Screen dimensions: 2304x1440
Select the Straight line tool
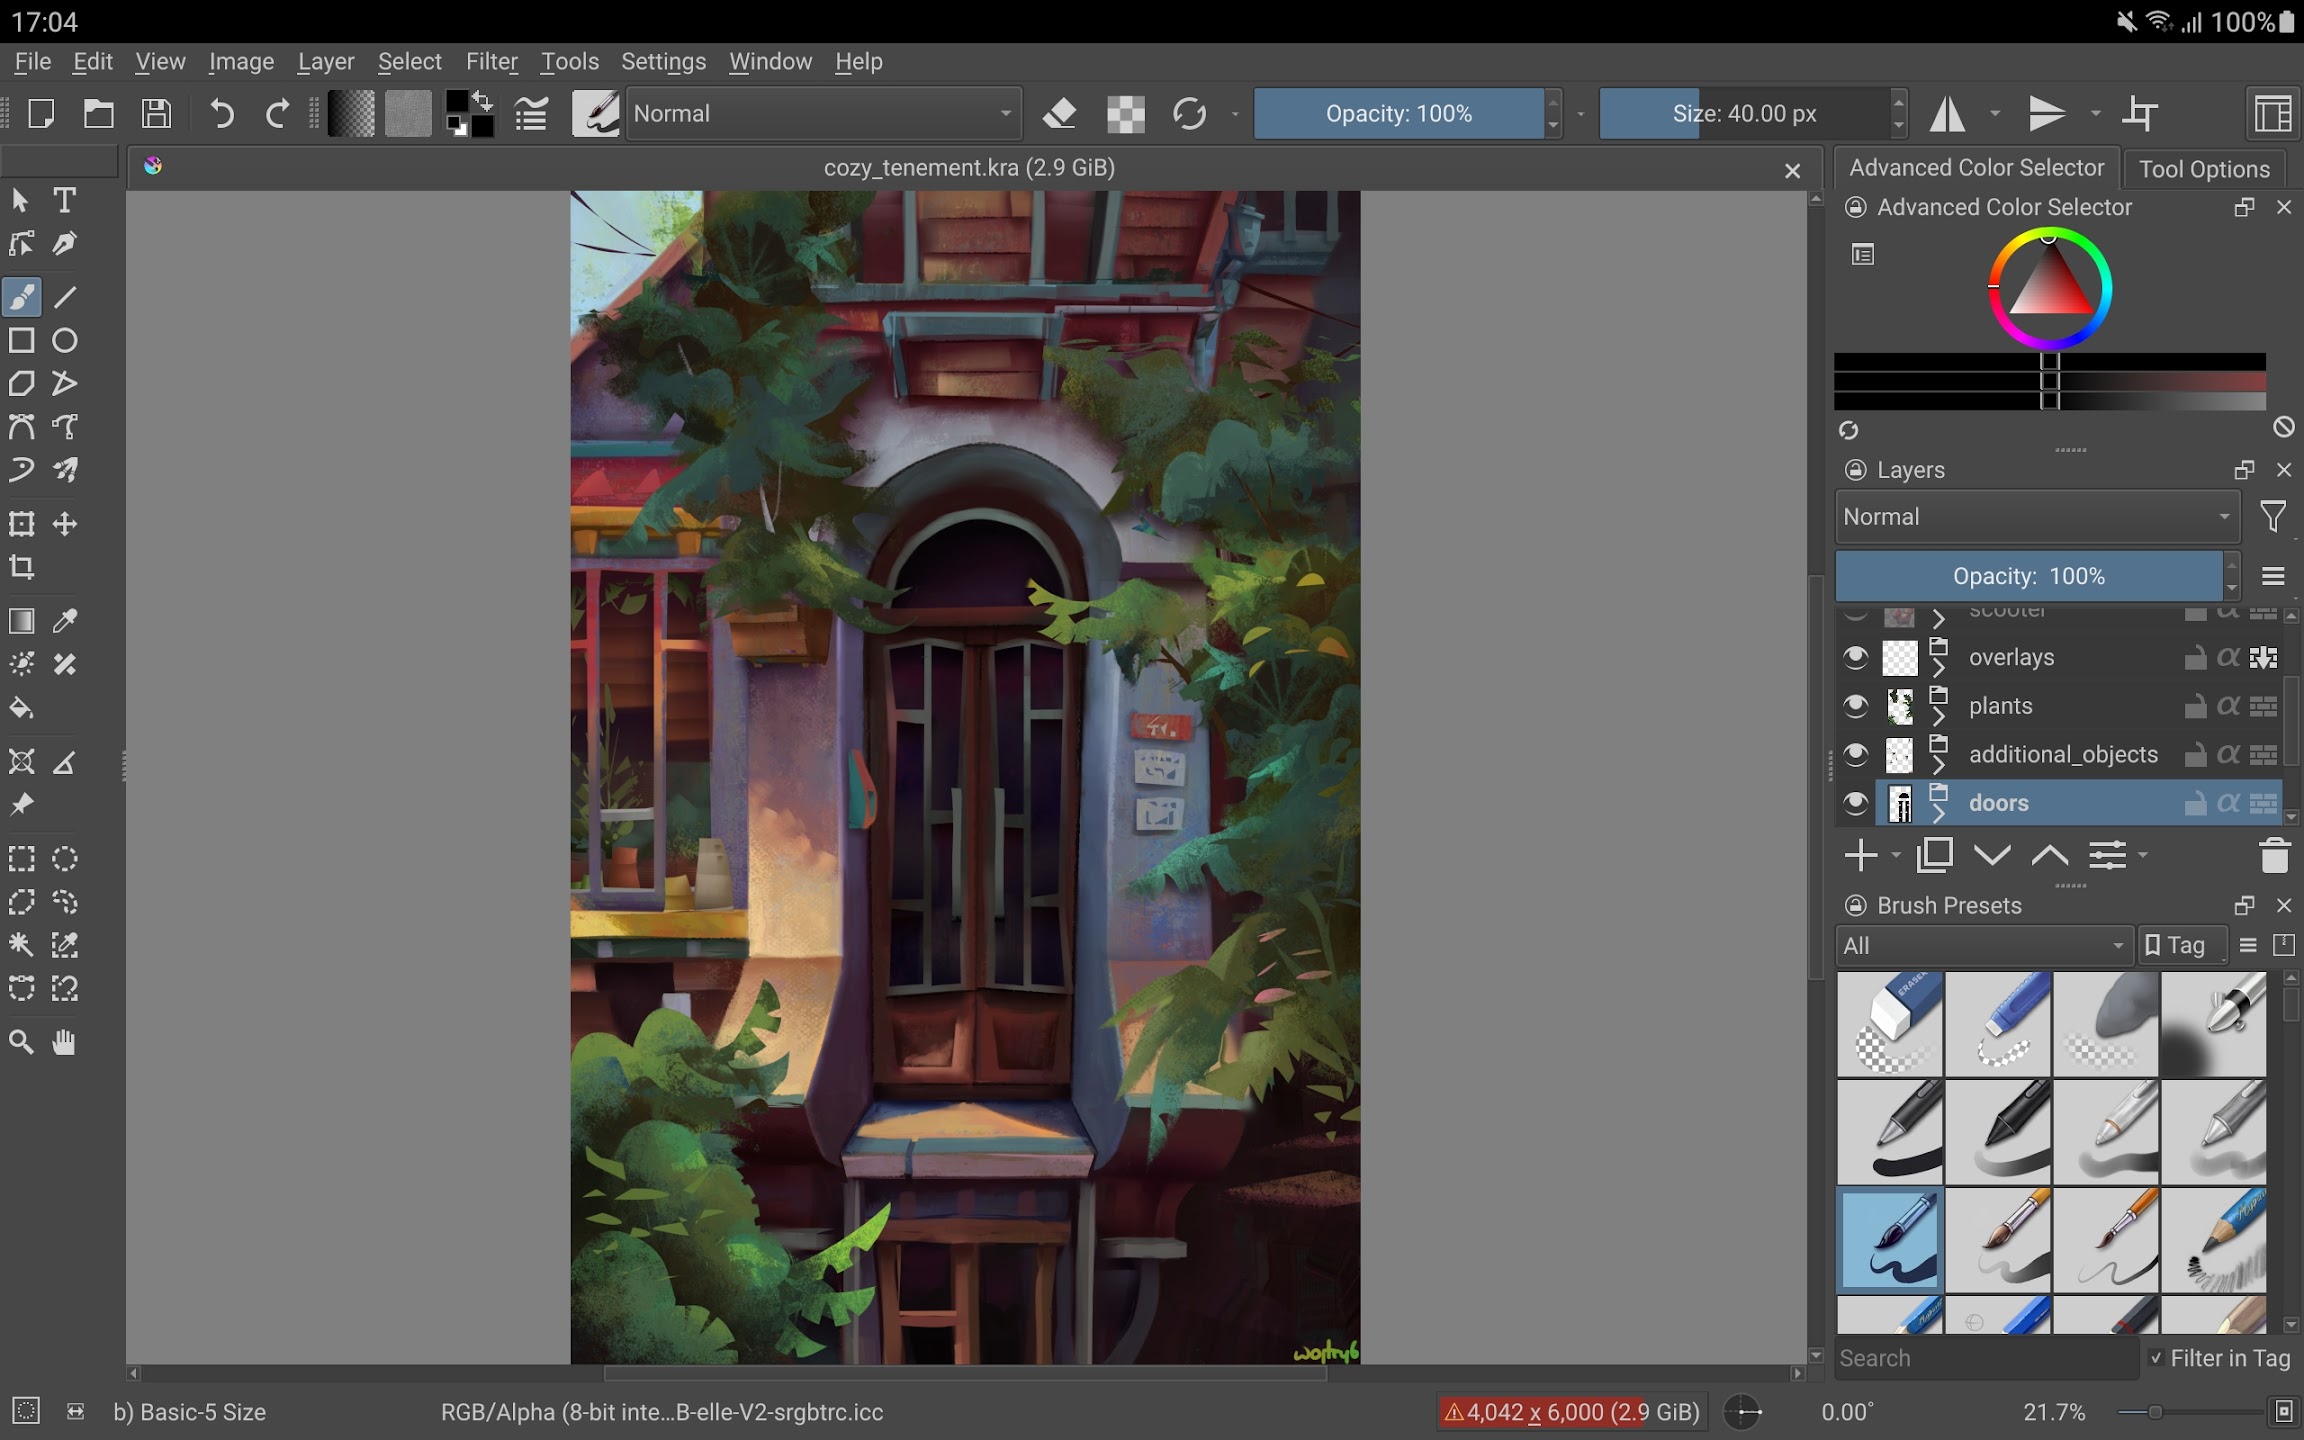[x=65, y=297]
